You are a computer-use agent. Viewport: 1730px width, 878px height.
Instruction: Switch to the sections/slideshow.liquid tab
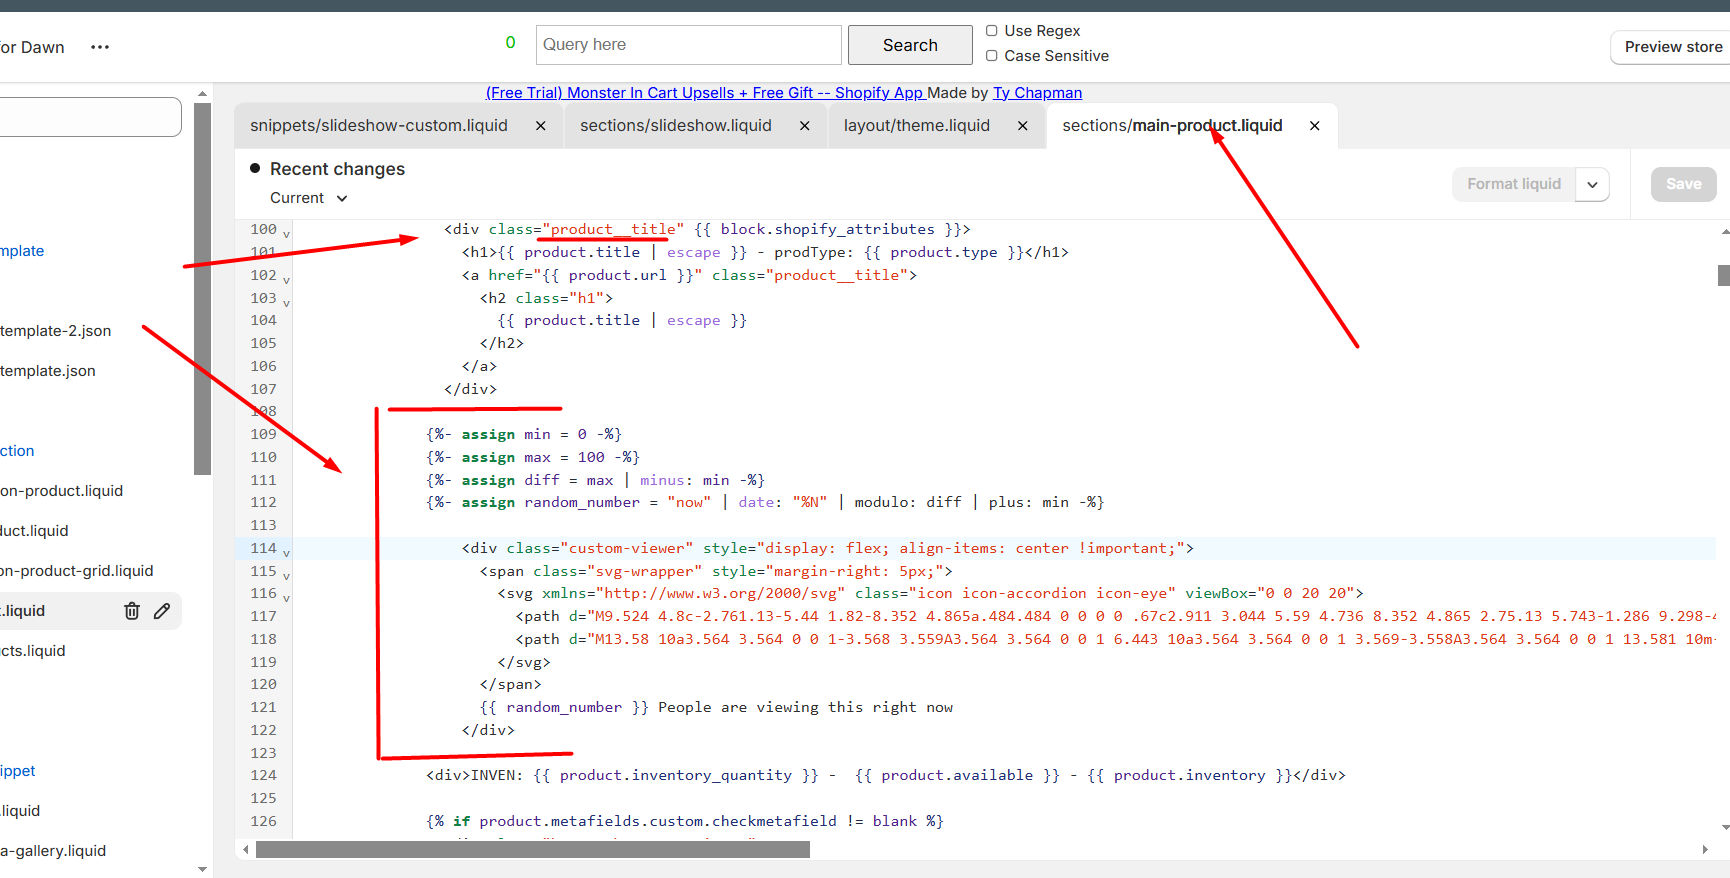coord(676,126)
